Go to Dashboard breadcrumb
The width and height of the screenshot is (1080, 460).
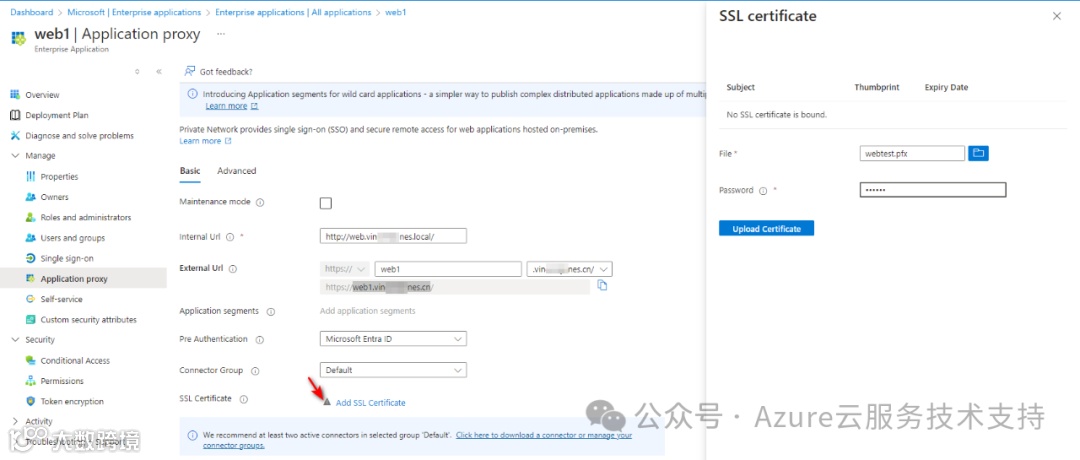pos(32,12)
